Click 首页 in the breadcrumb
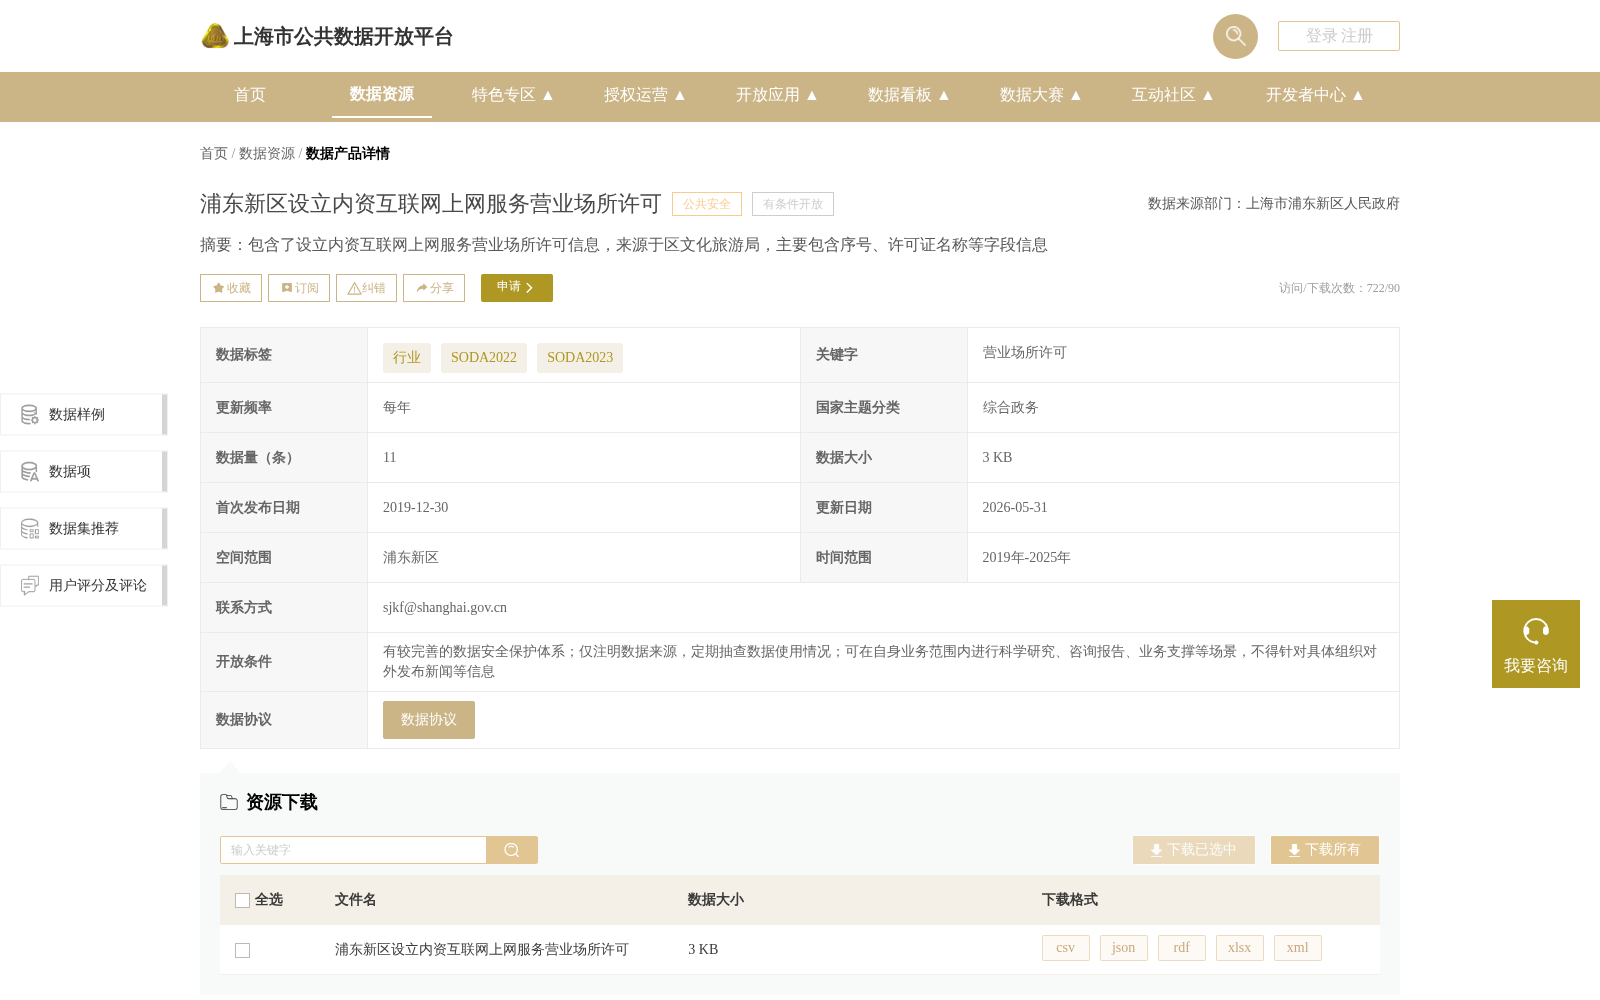 click(x=214, y=154)
